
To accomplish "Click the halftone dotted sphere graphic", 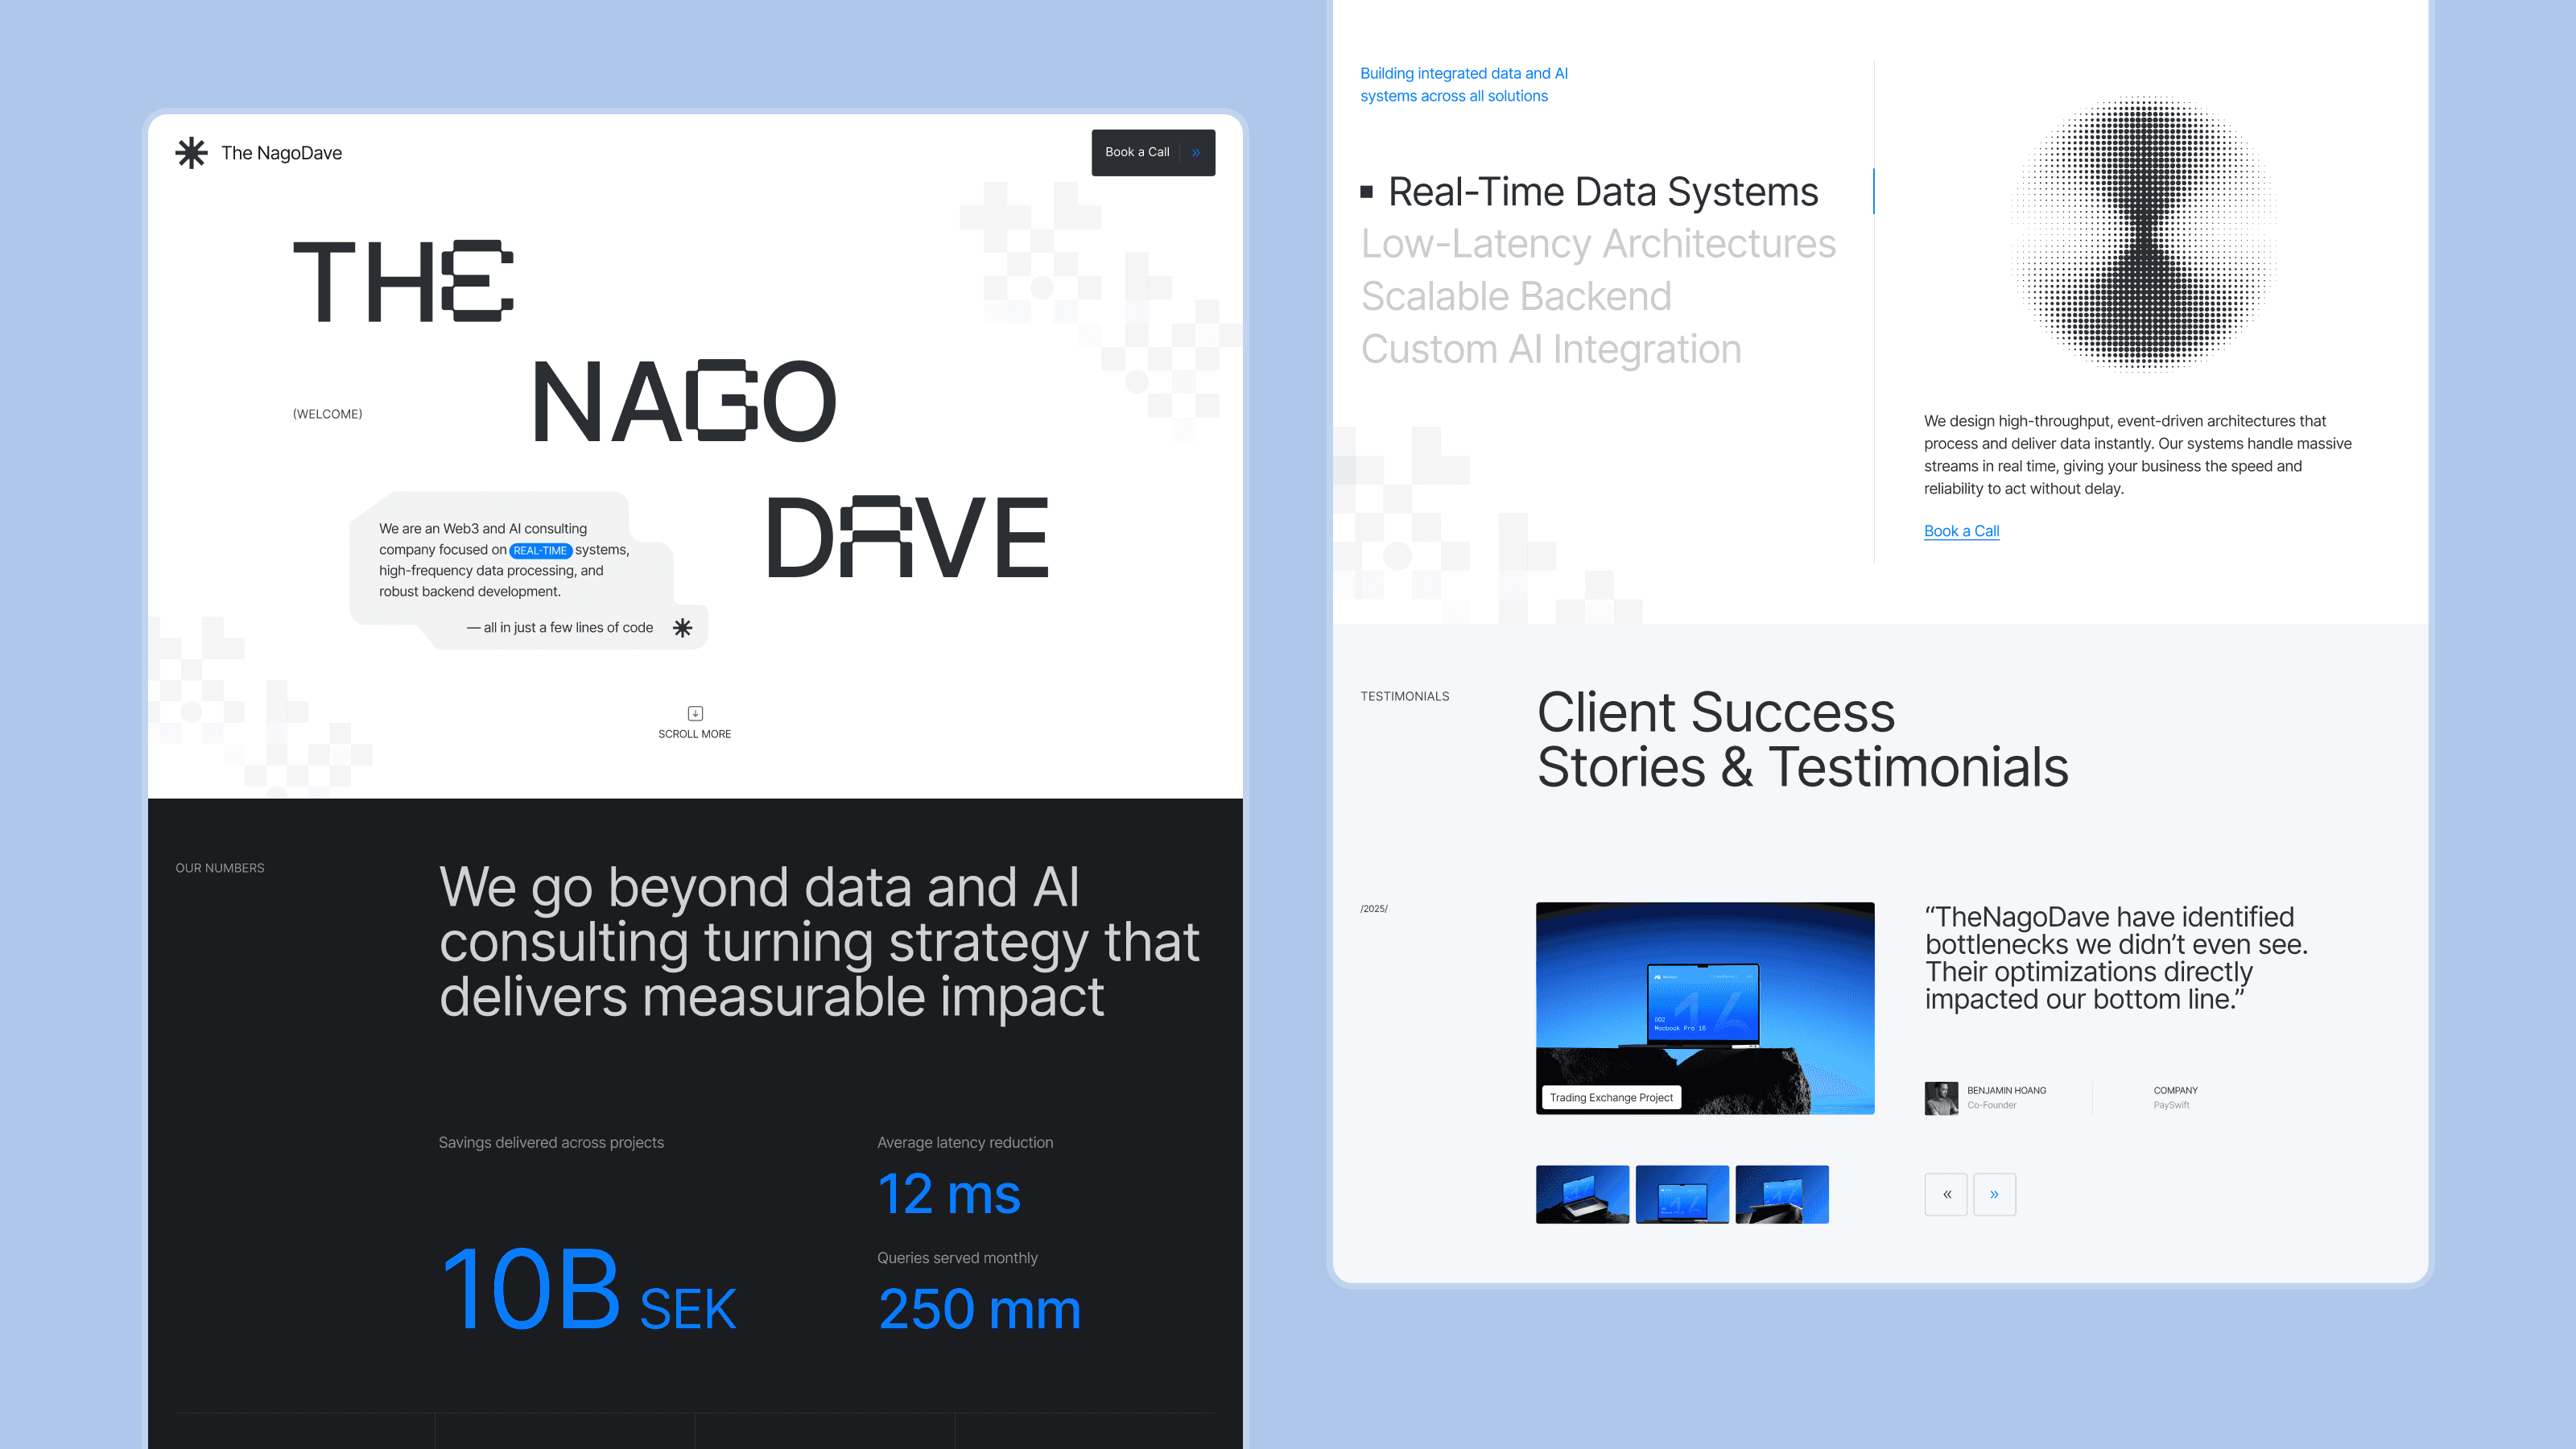I will tap(2144, 233).
